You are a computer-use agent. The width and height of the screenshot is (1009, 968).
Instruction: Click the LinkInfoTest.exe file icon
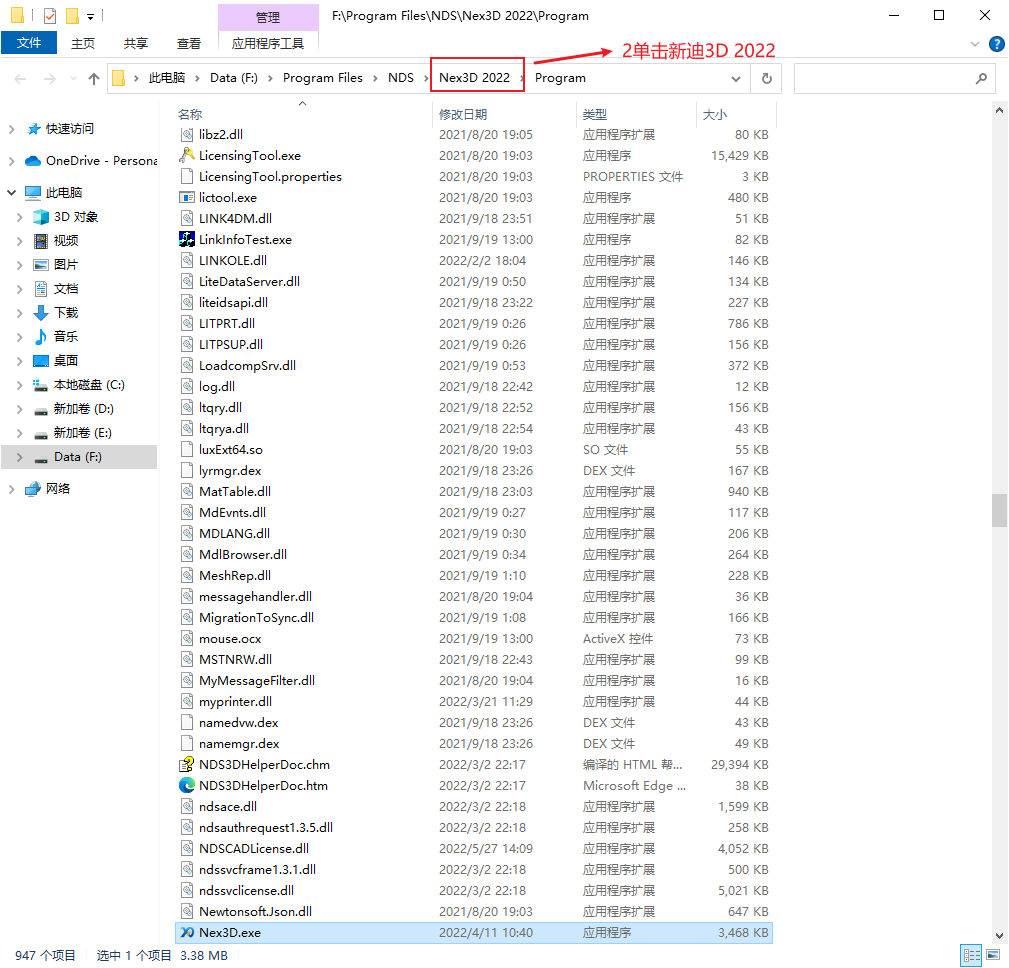pyautogui.click(x=187, y=239)
